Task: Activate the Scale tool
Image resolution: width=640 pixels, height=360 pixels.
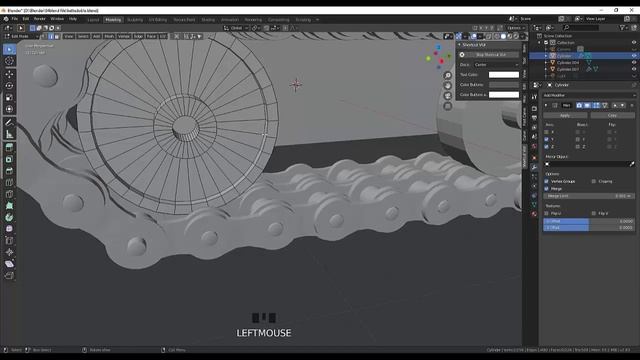Action: [9, 98]
